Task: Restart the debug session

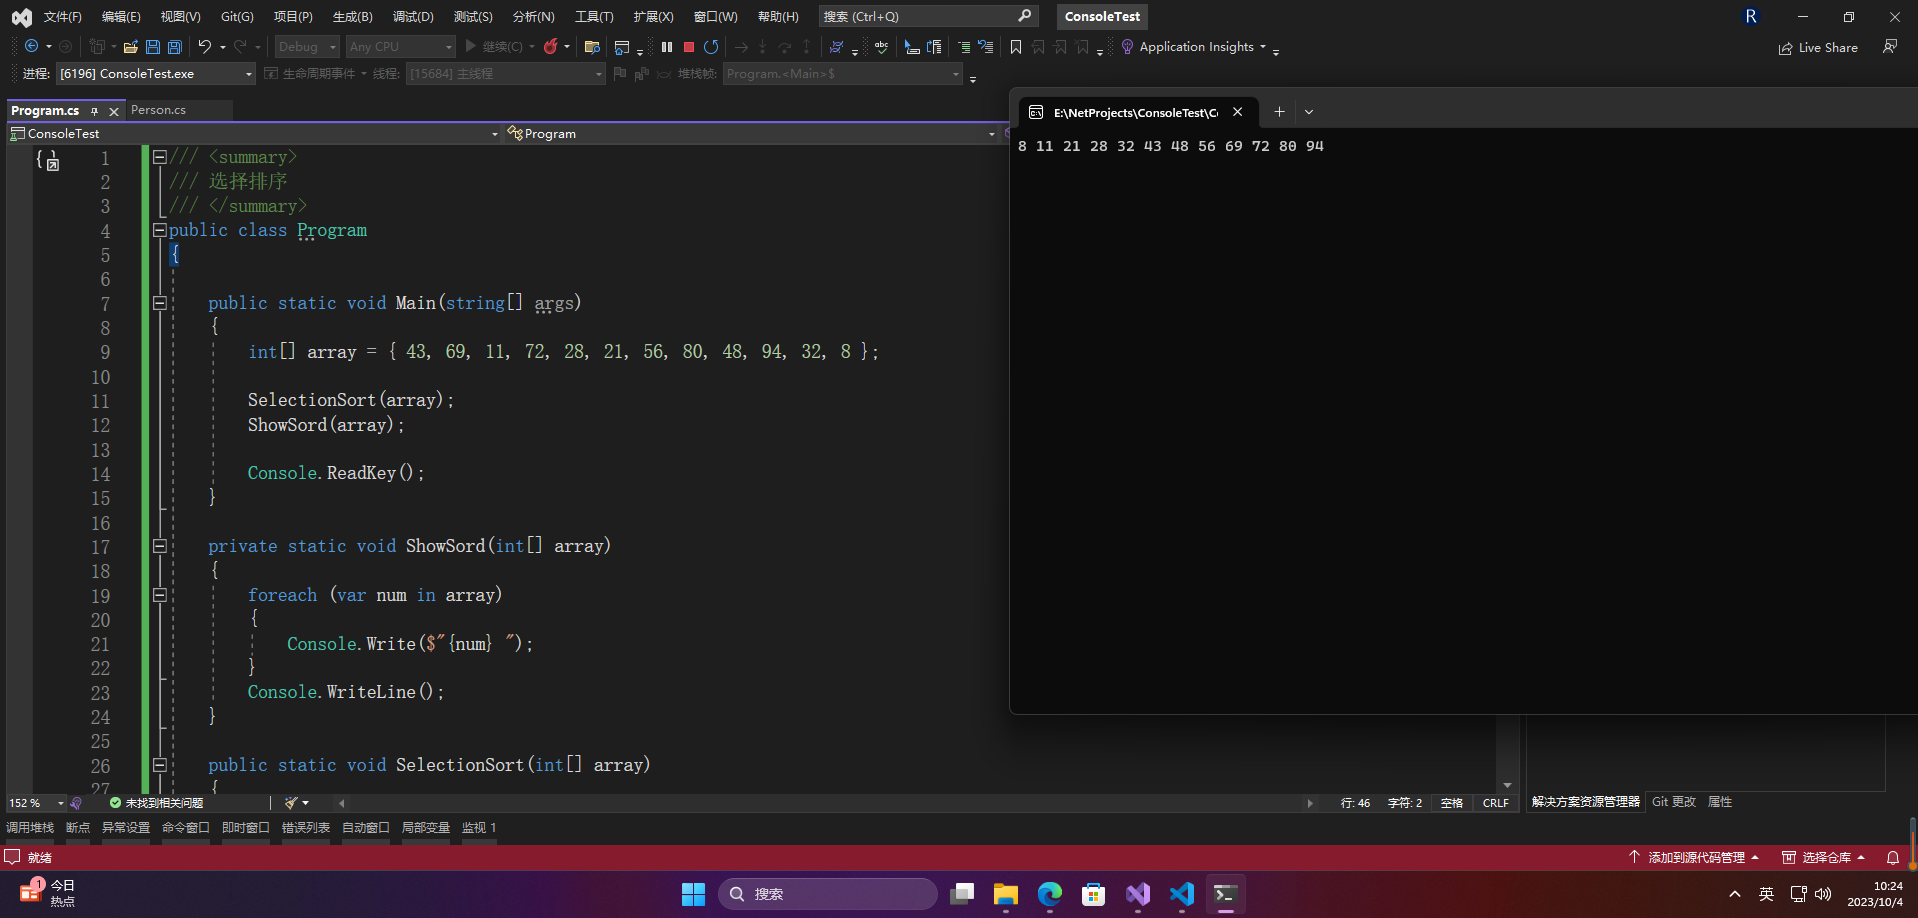Action: [x=711, y=47]
